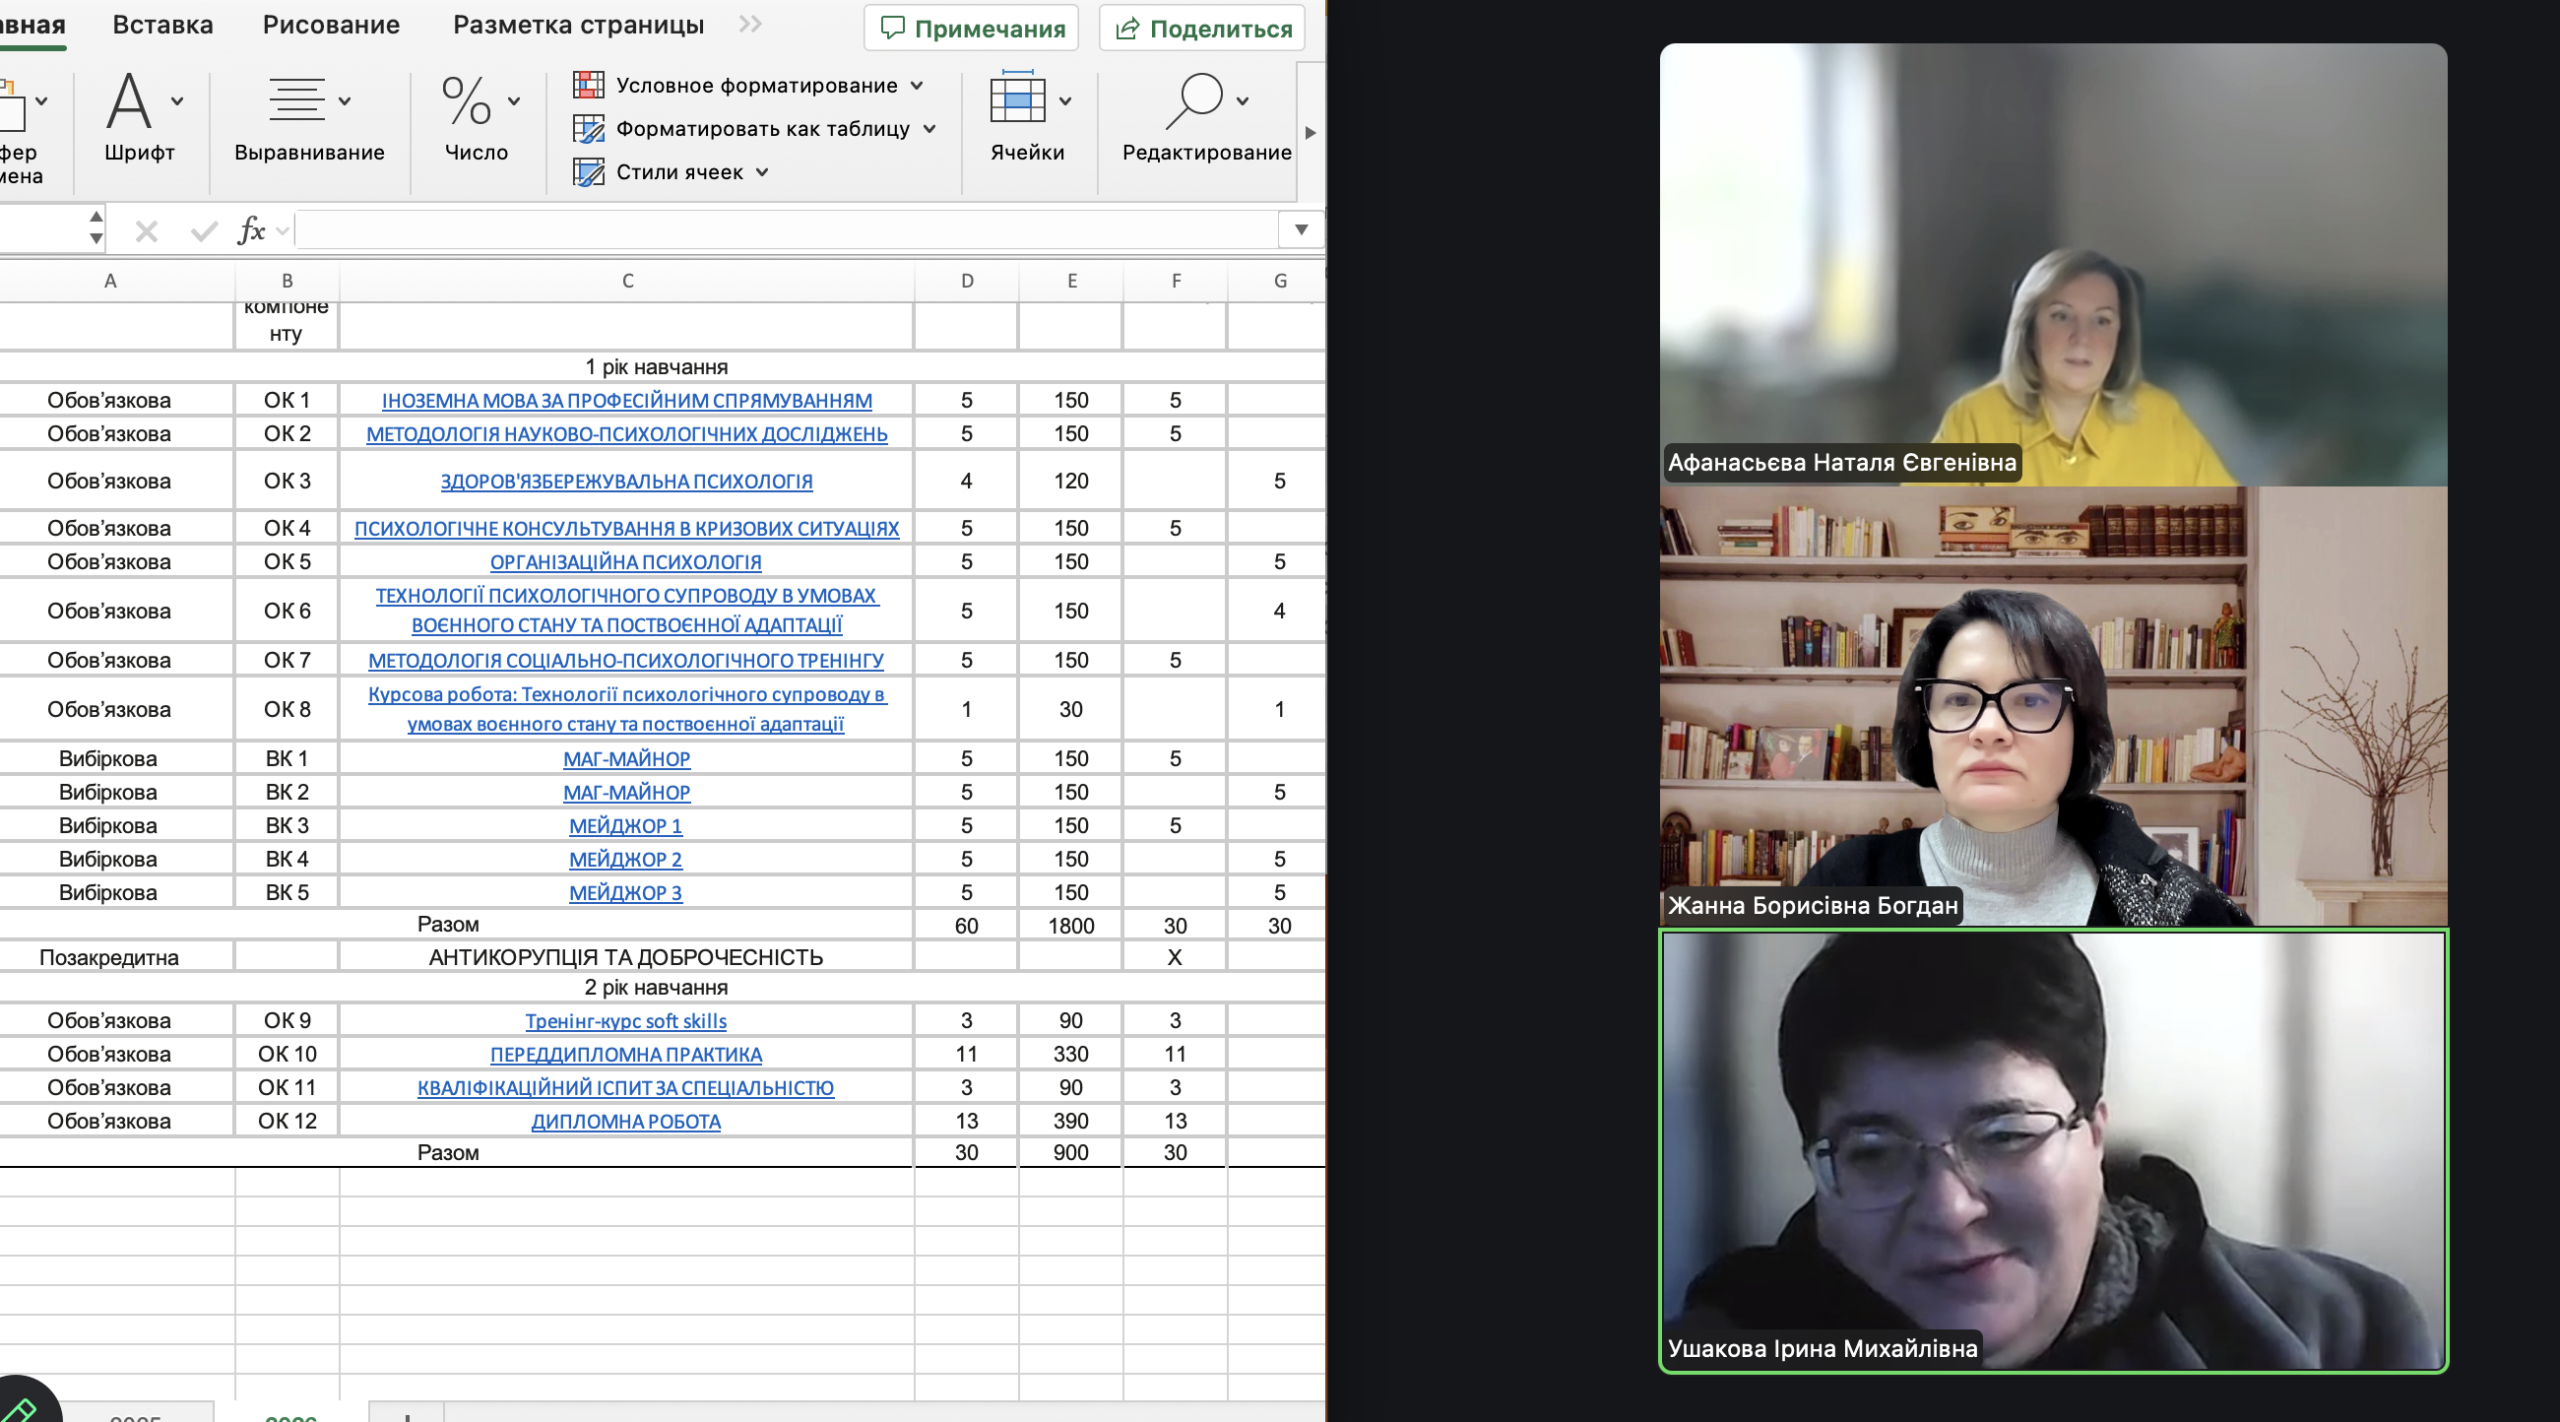
Task: Switch to the Вставка tab
Action: [163, 25]
